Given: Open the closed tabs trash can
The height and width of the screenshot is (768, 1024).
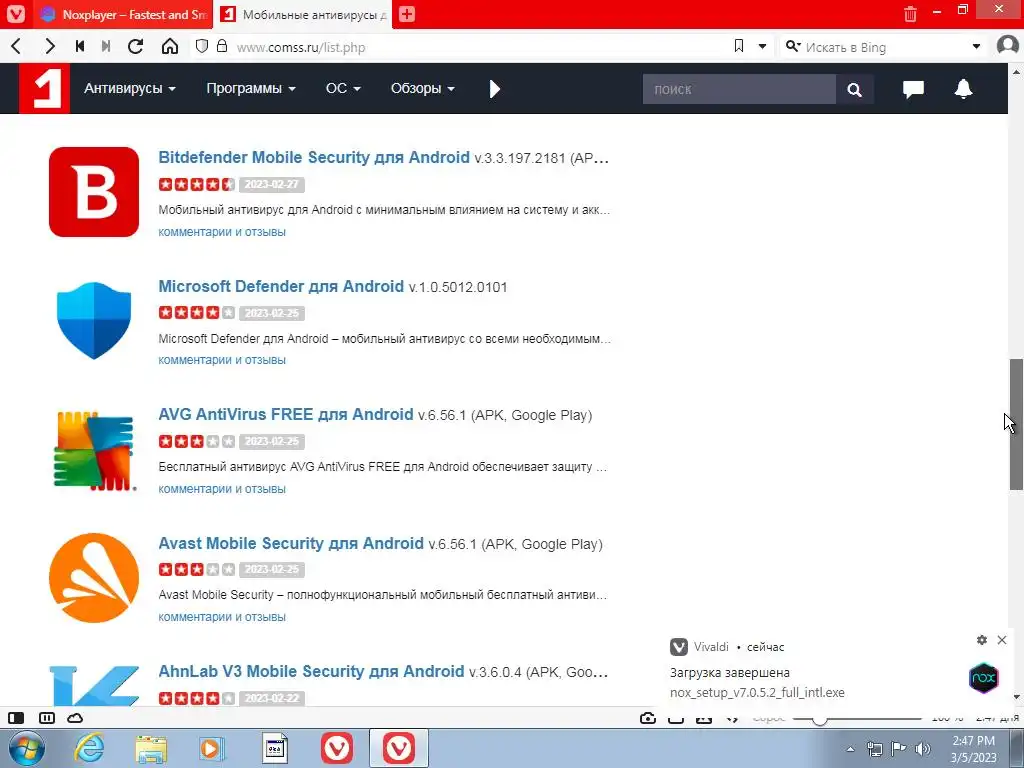Looking at the screenshot, I should pos(910,14).
